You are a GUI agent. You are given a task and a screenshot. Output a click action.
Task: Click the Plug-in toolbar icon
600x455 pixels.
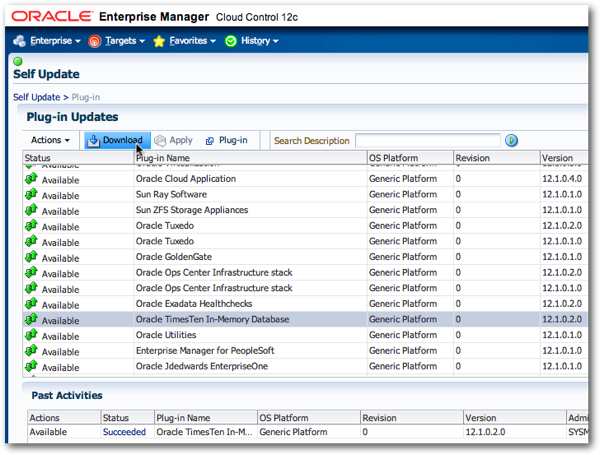pos(209,141)
